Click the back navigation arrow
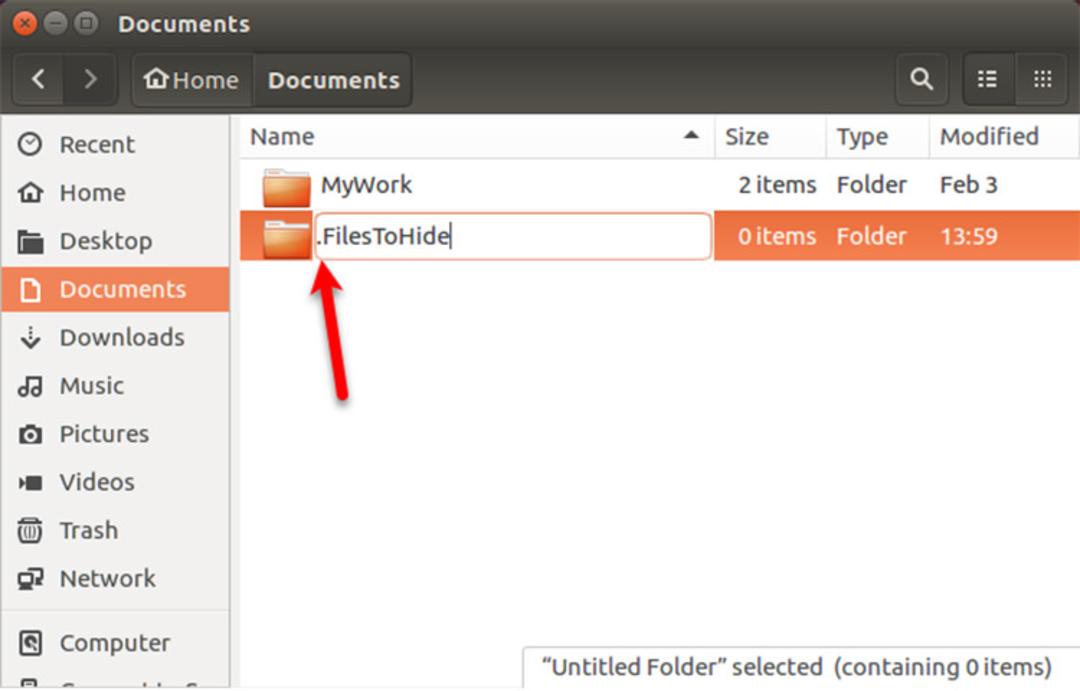 click(x=39, y=79)
